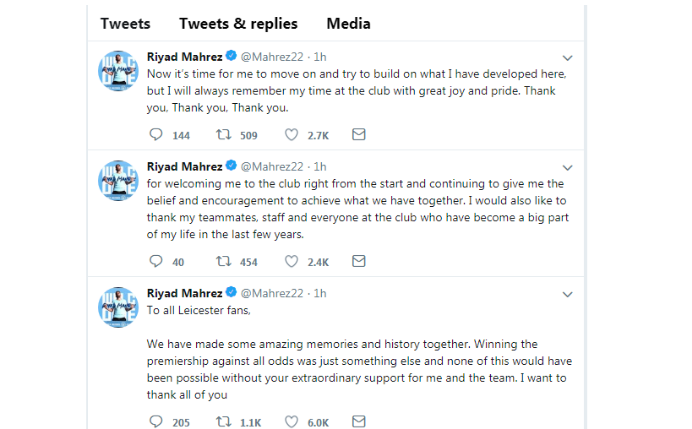692x429 pixels.
Task: Reply to the "Now it's time" tweet
Action: pyautogui.click(x=155, y=134)
